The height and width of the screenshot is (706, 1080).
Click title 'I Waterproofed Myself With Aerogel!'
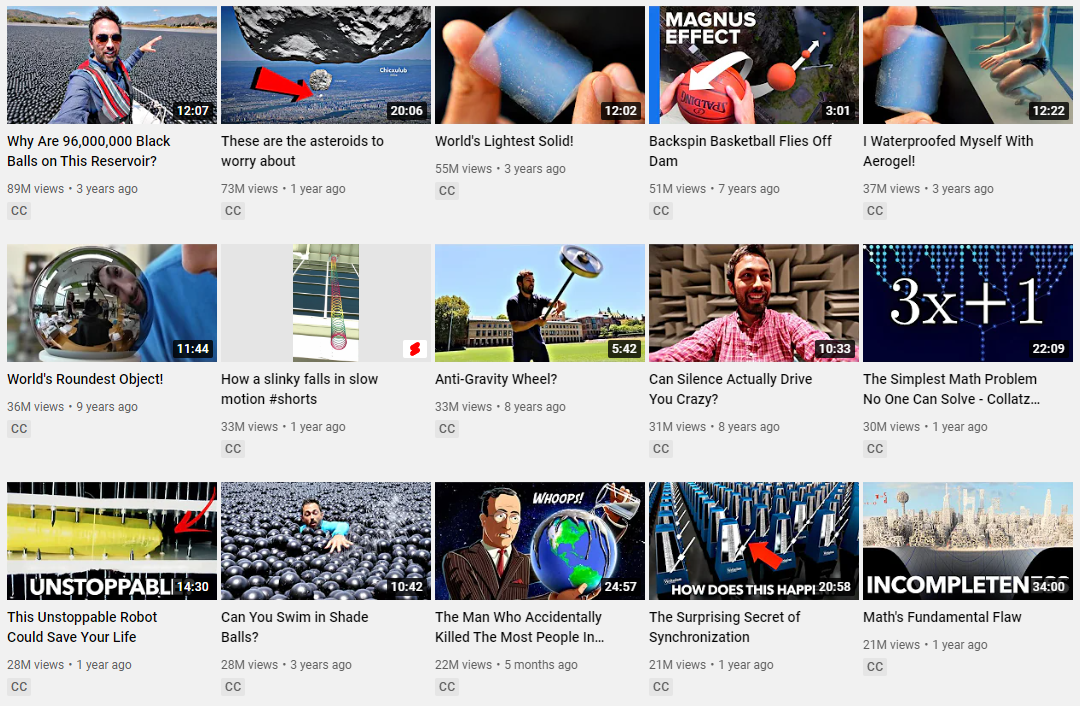[x=948, y=151]
